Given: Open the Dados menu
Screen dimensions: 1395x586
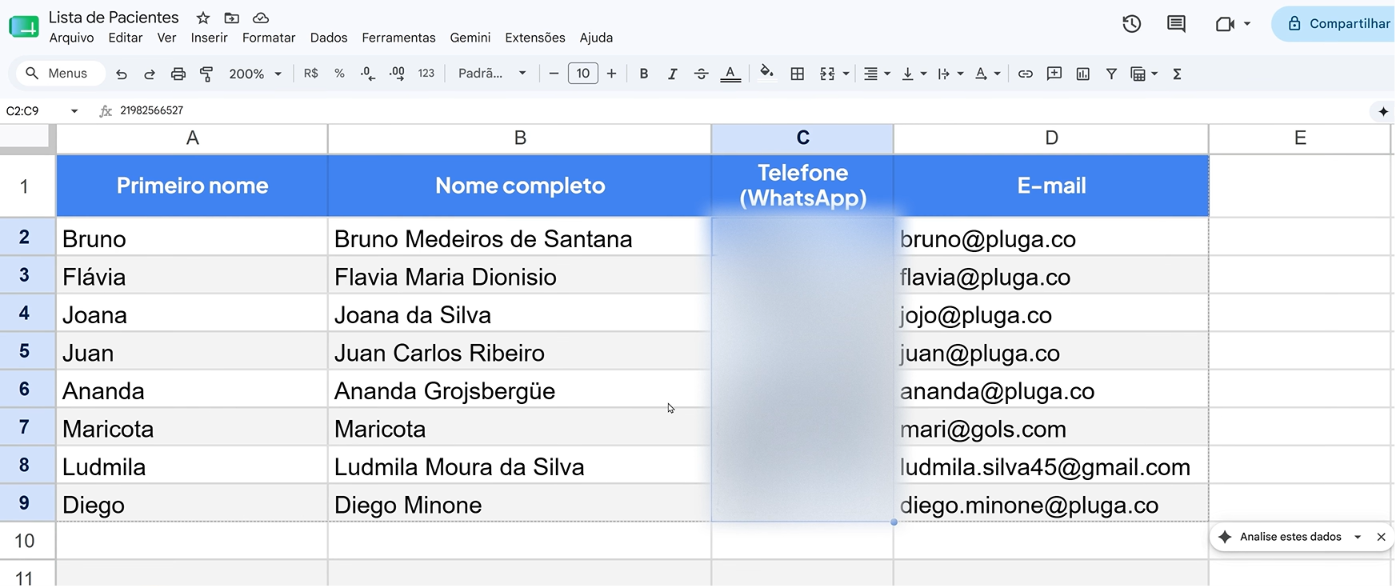Looking at the screenshot, I should [328, 38].
